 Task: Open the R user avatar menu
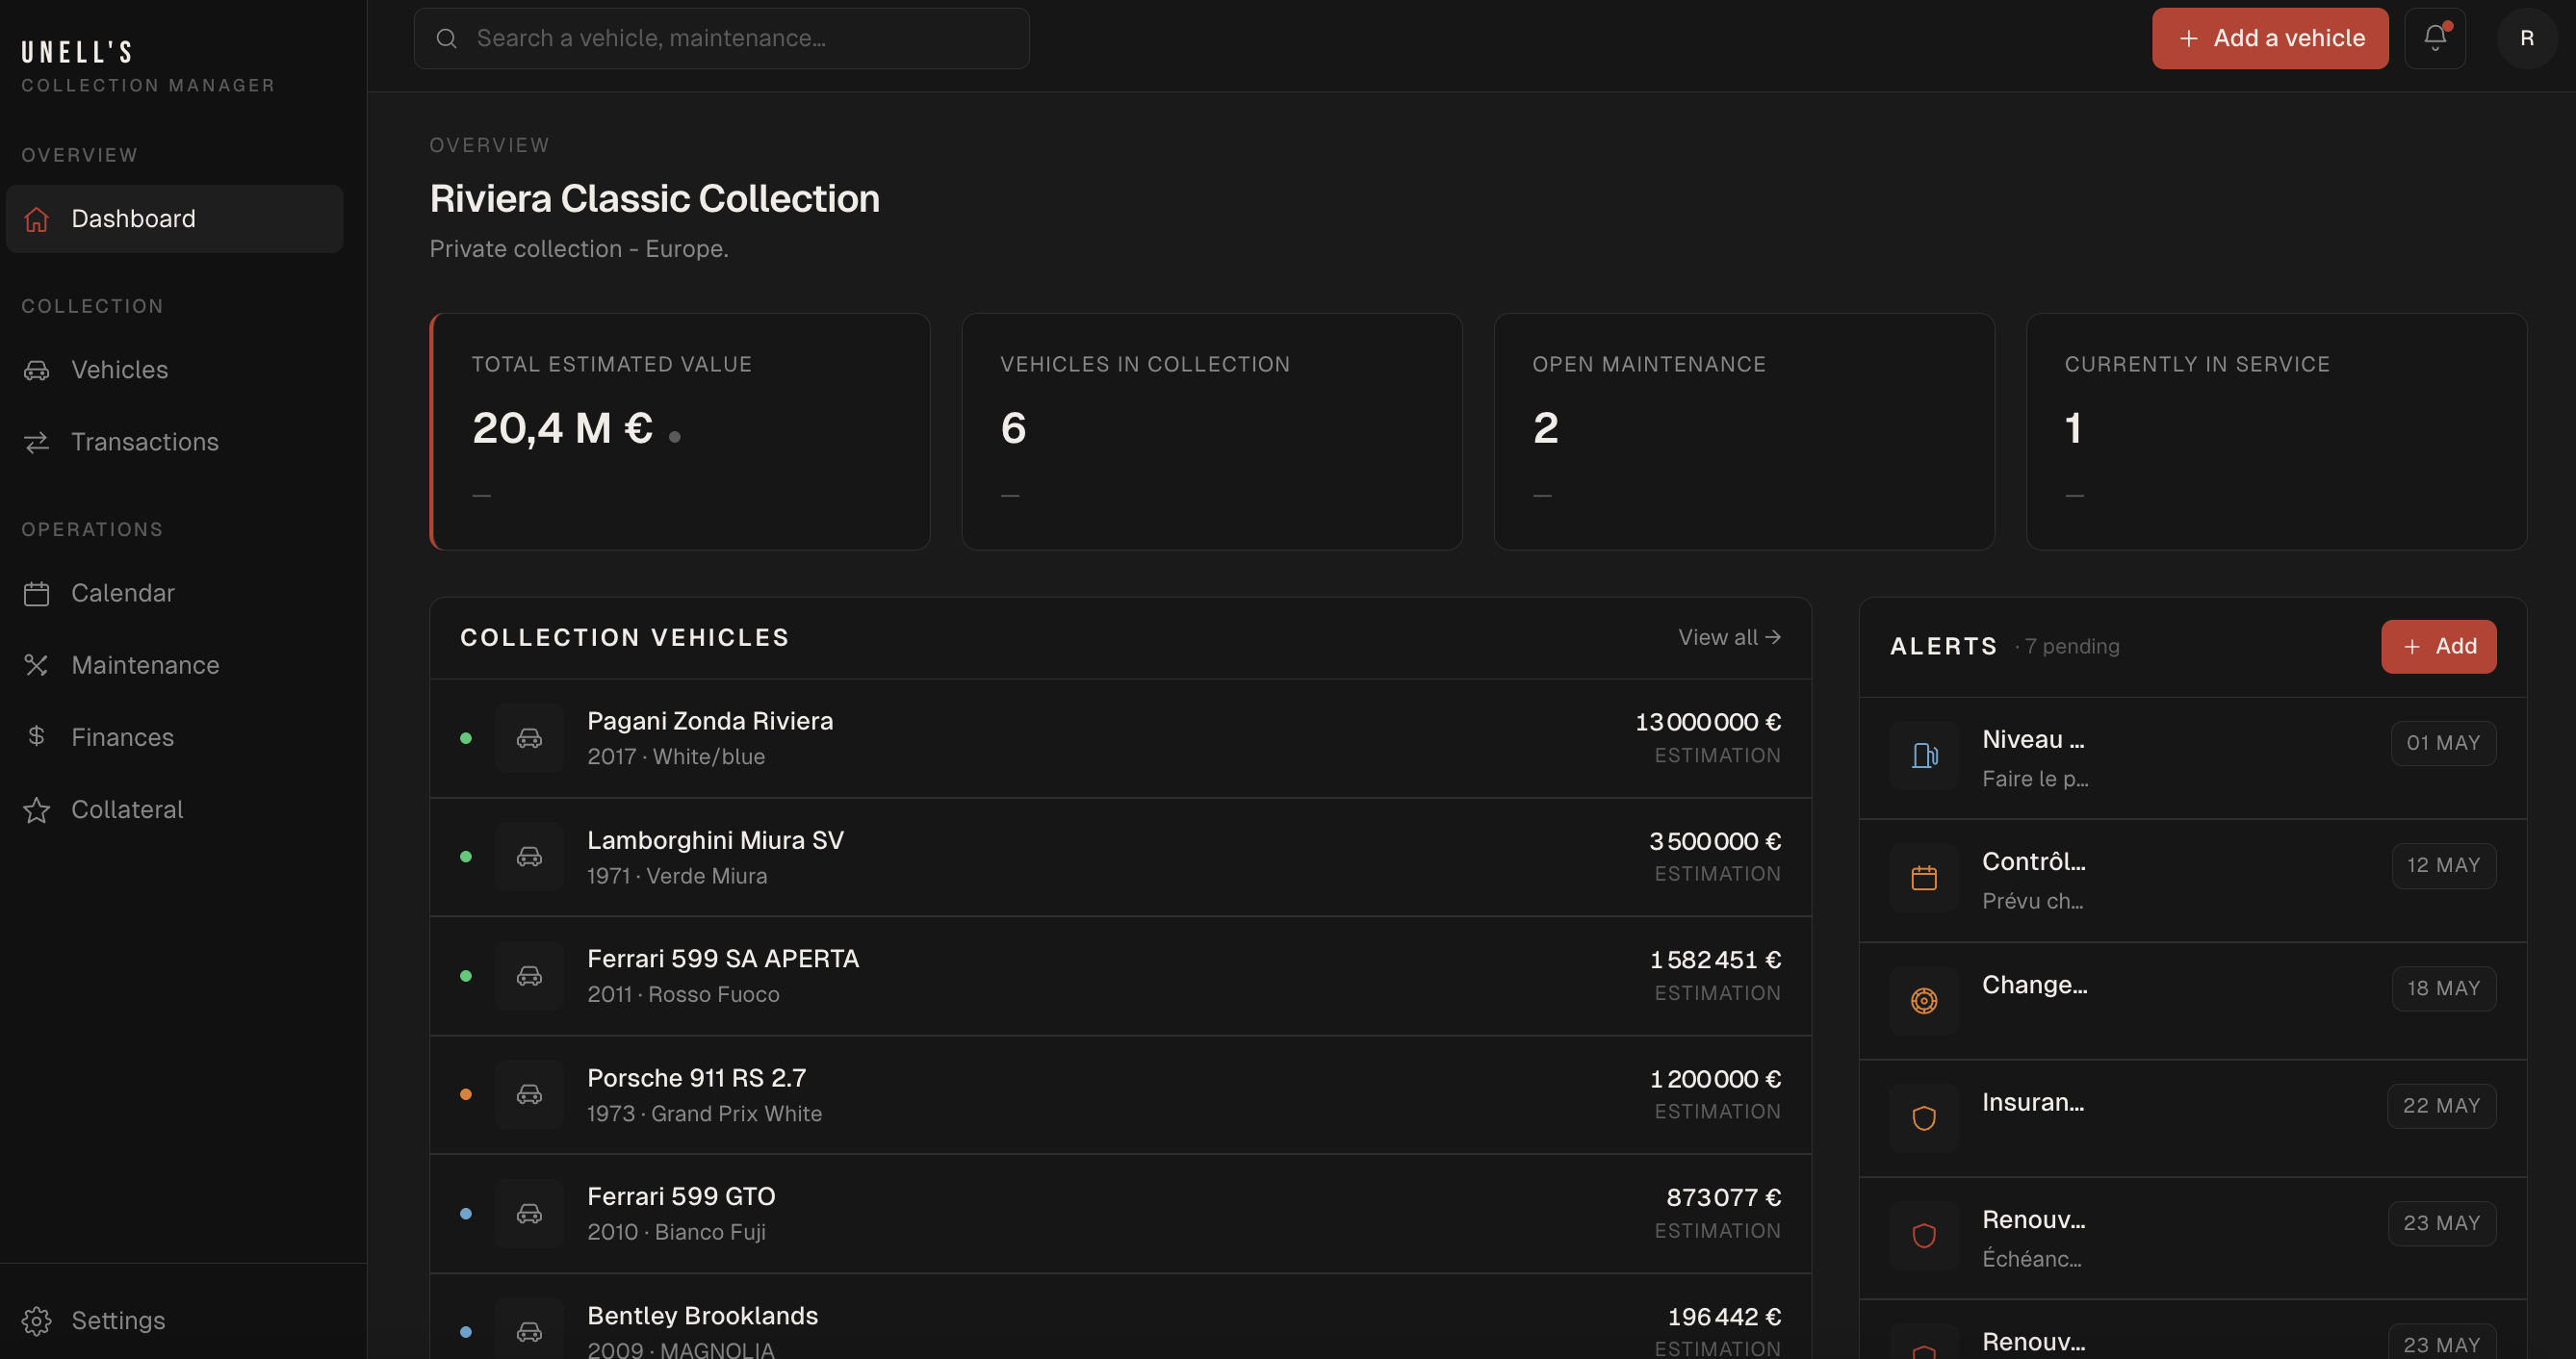[x=2526, y=38]
